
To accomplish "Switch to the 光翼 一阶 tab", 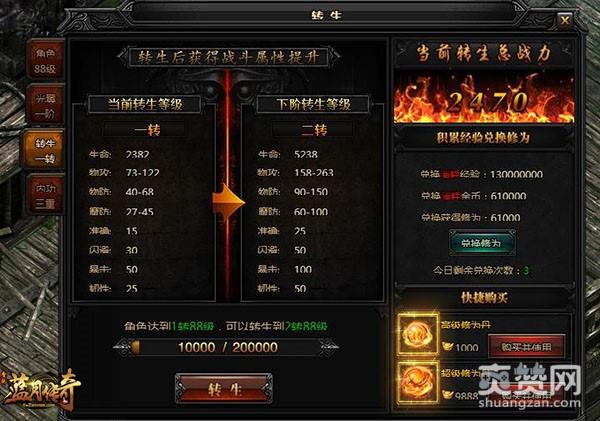I will pyautogui.click(x=45, y=105).
